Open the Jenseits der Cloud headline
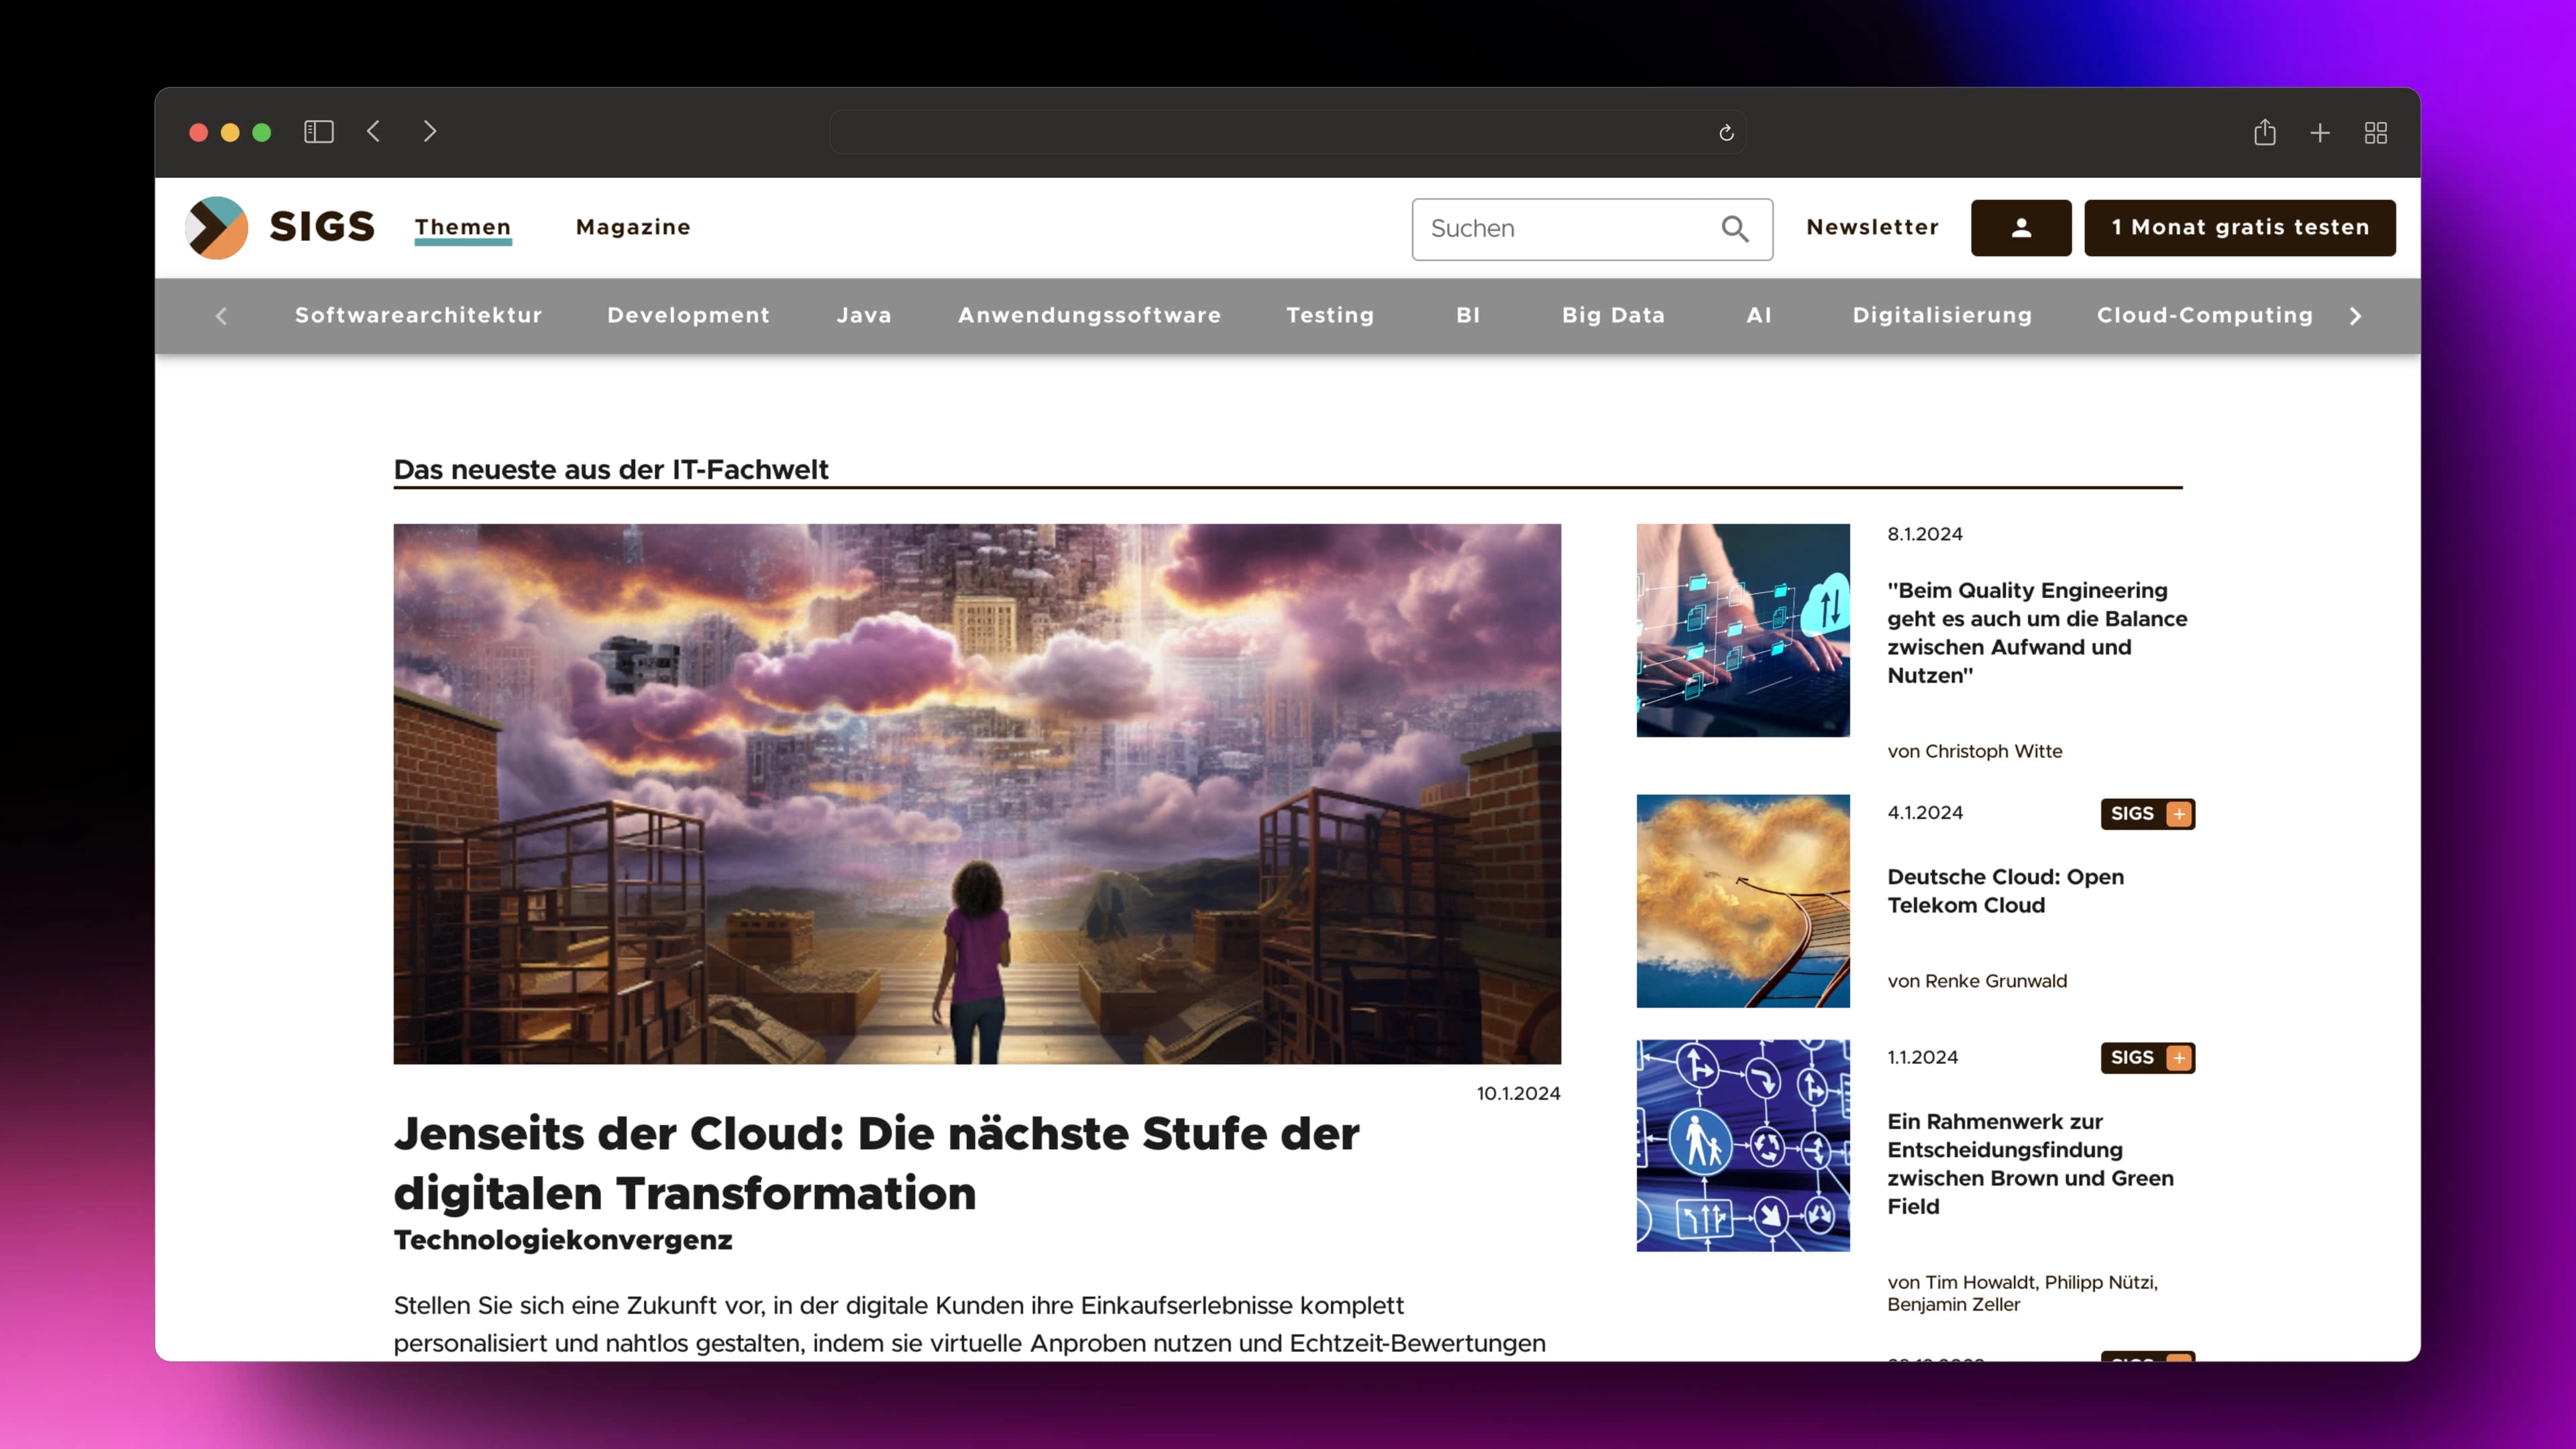Image resolution: width=2576 pixels, height=1449 pixels. click(x=876, y=1162)
